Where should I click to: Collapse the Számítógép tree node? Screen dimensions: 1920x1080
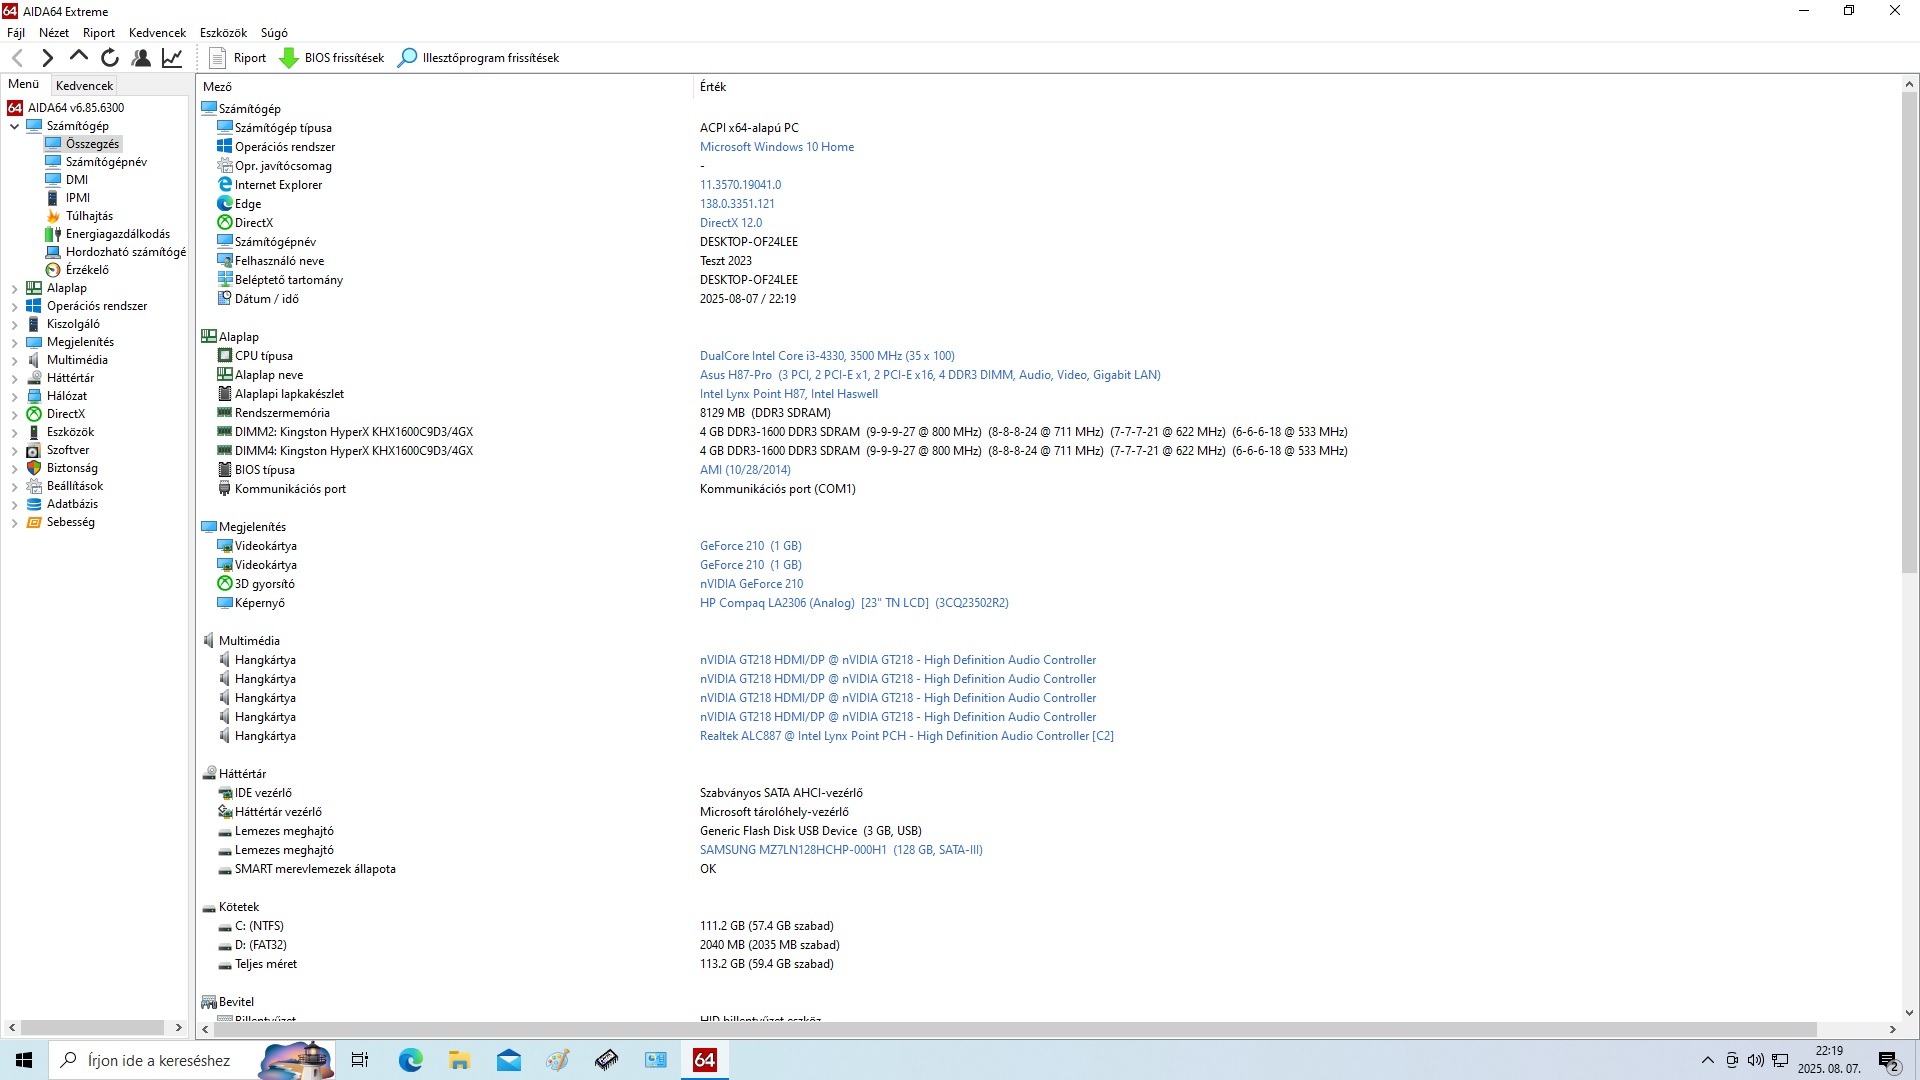click(x=14, y=127)
